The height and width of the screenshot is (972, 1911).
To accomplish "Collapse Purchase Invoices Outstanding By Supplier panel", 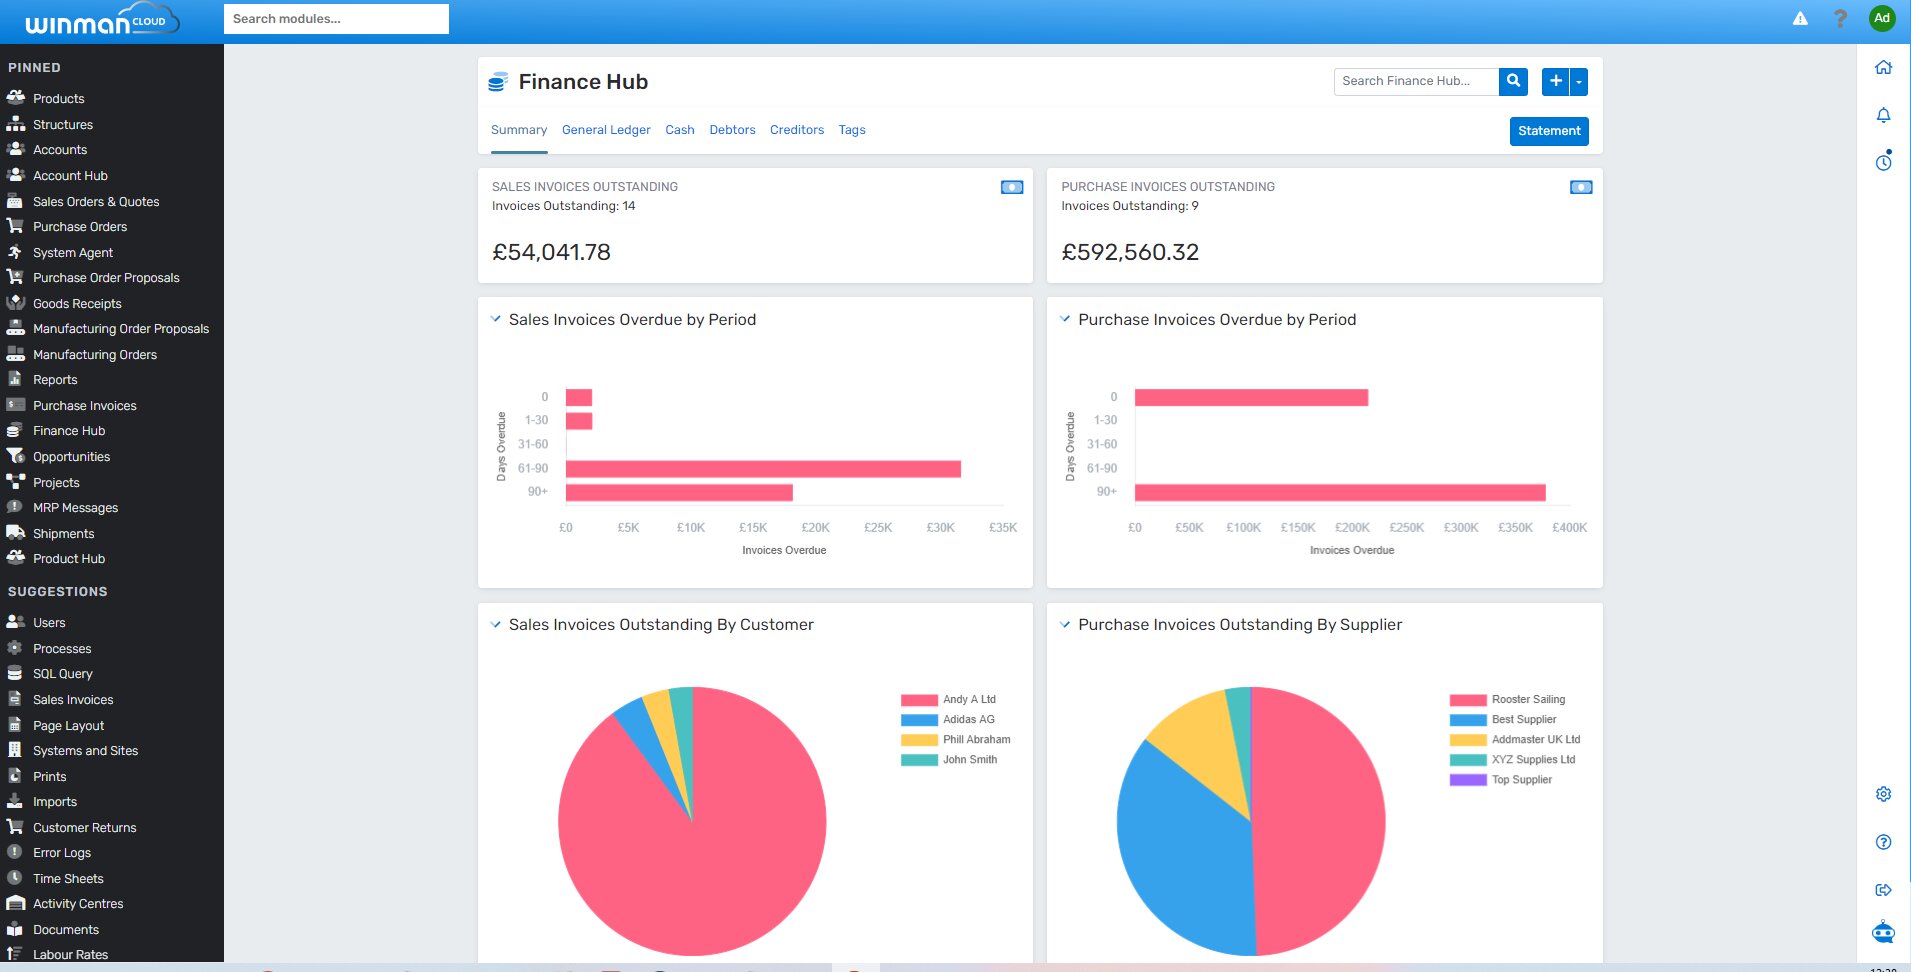I will coord(1065,625).
